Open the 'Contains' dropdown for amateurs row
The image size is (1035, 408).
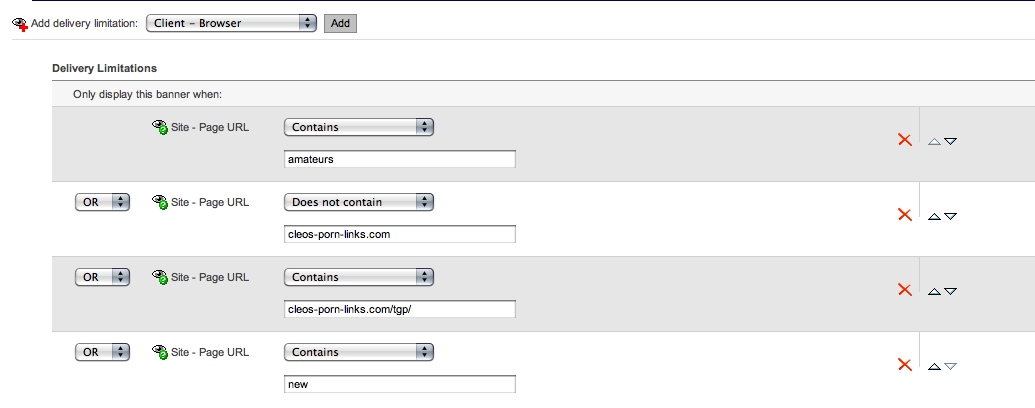pyautogui.click(x=358, y=127)
